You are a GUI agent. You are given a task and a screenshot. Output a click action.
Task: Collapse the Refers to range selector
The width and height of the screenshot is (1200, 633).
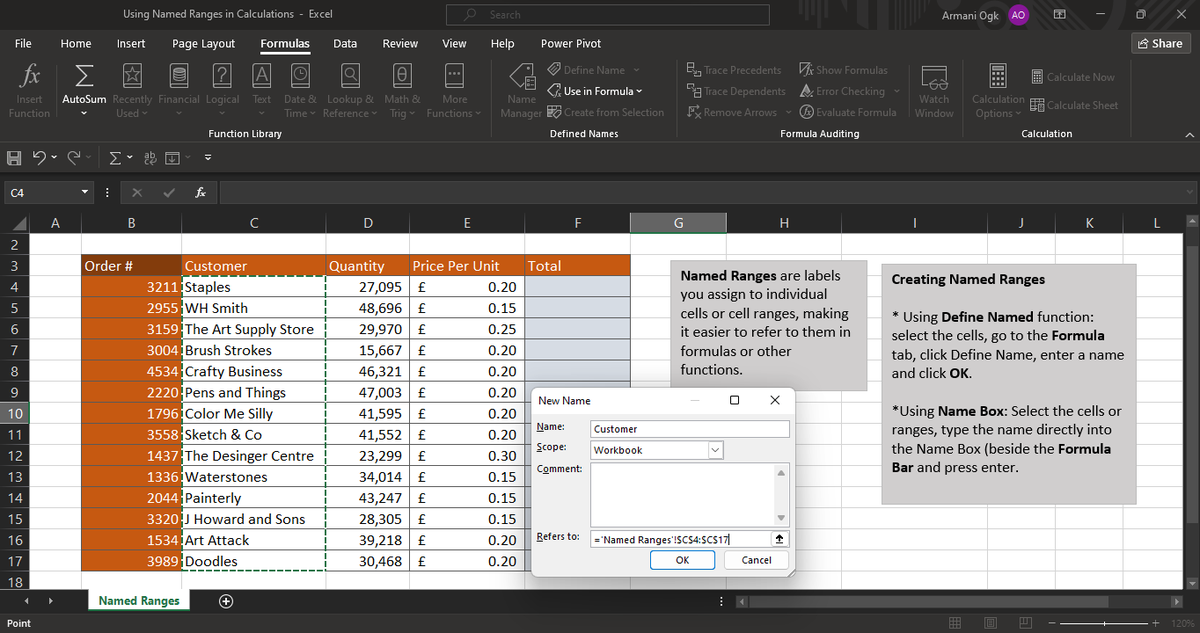[781, 539]
